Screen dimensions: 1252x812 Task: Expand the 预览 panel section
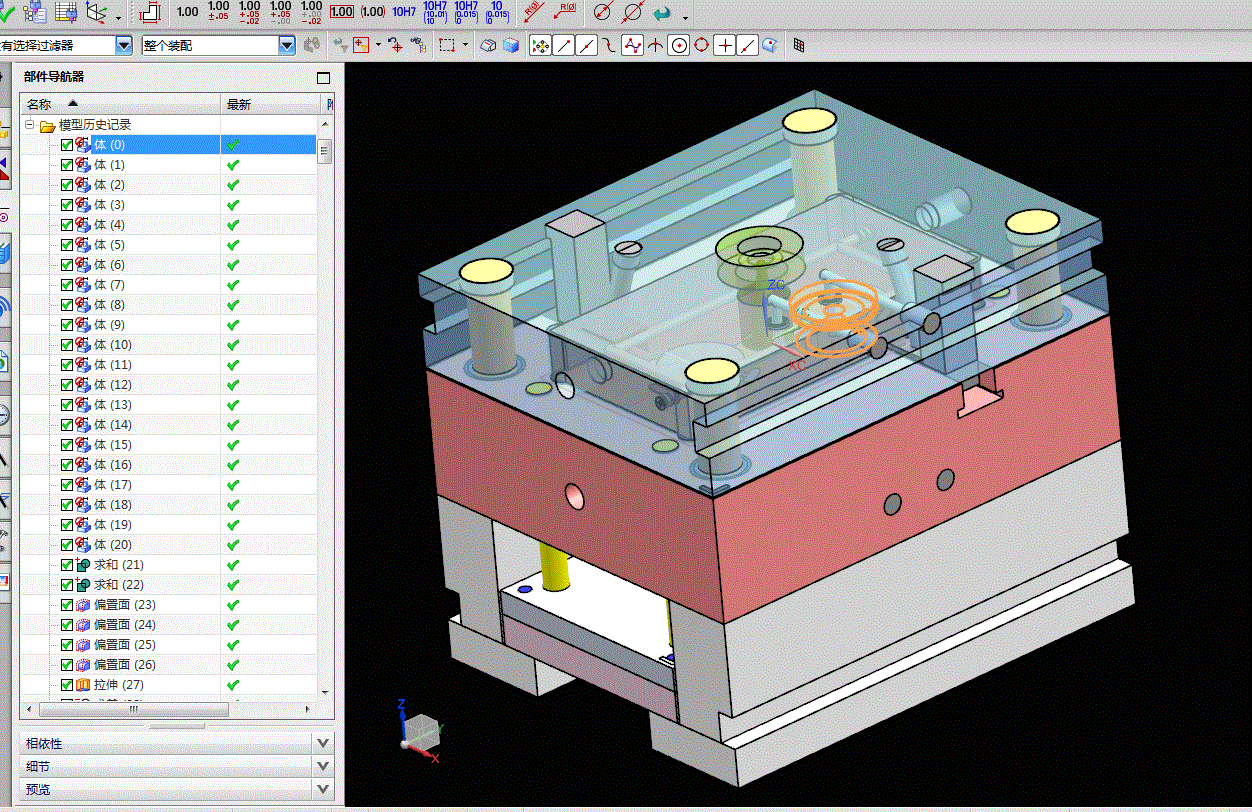tap(322, 789)
